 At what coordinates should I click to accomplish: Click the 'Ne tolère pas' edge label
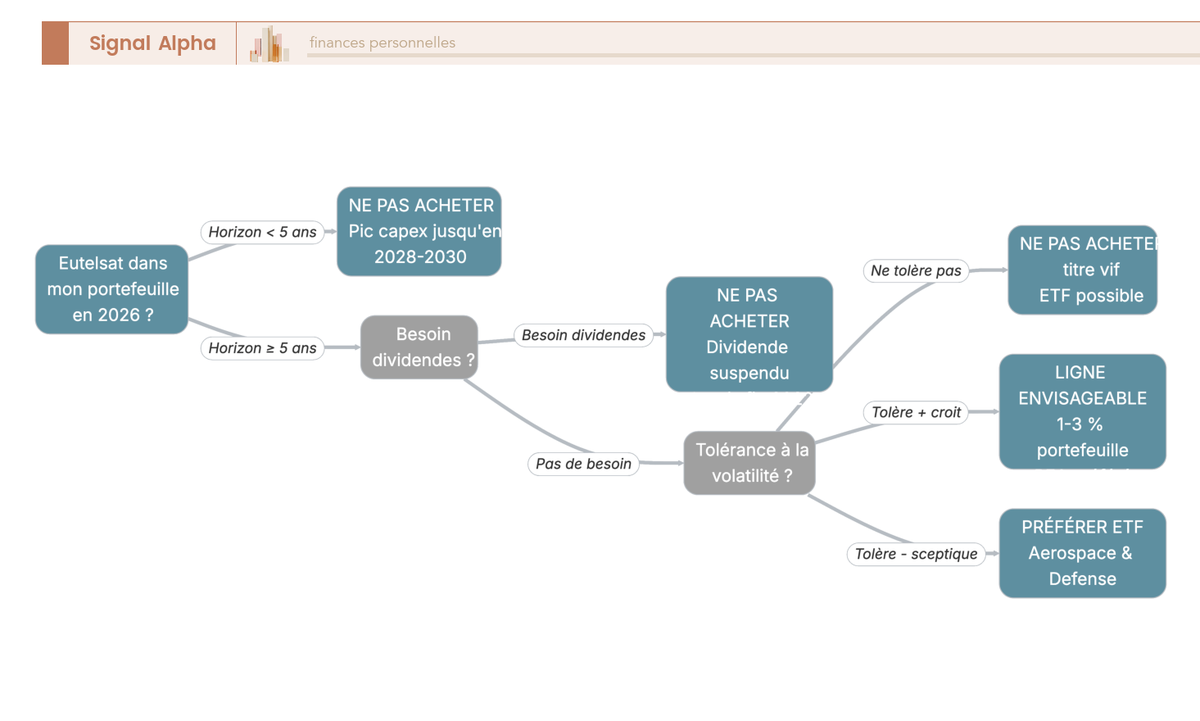pos(916,270)
